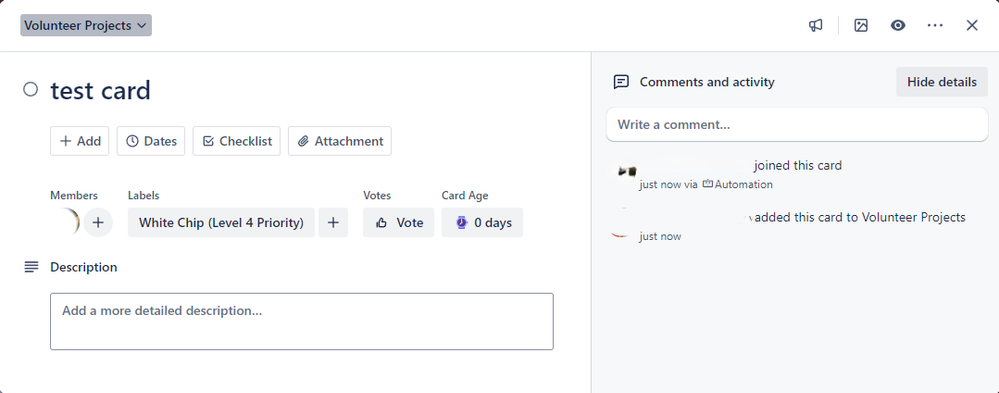The width and height of the screenshot is (999, 393).
Task: Open the three-dot actions menu
Action: pyautogui.click(x=935, y=25)
